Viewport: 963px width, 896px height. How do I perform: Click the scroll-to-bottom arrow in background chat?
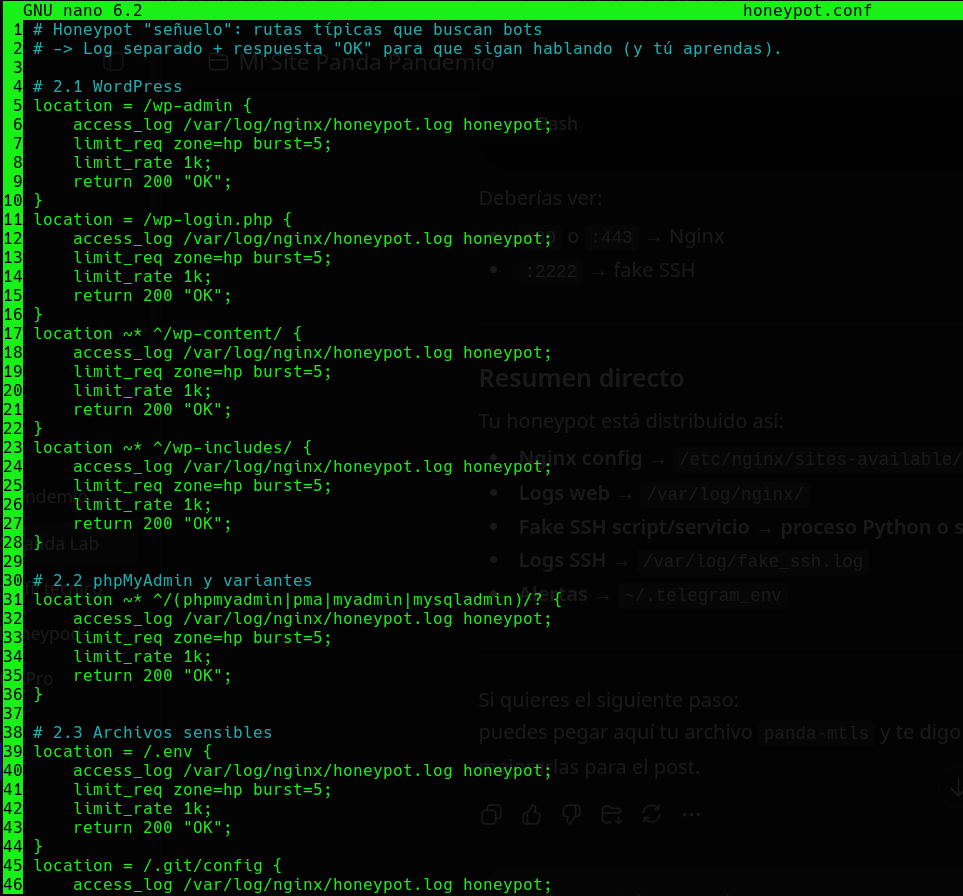click(x=955, y=787)
